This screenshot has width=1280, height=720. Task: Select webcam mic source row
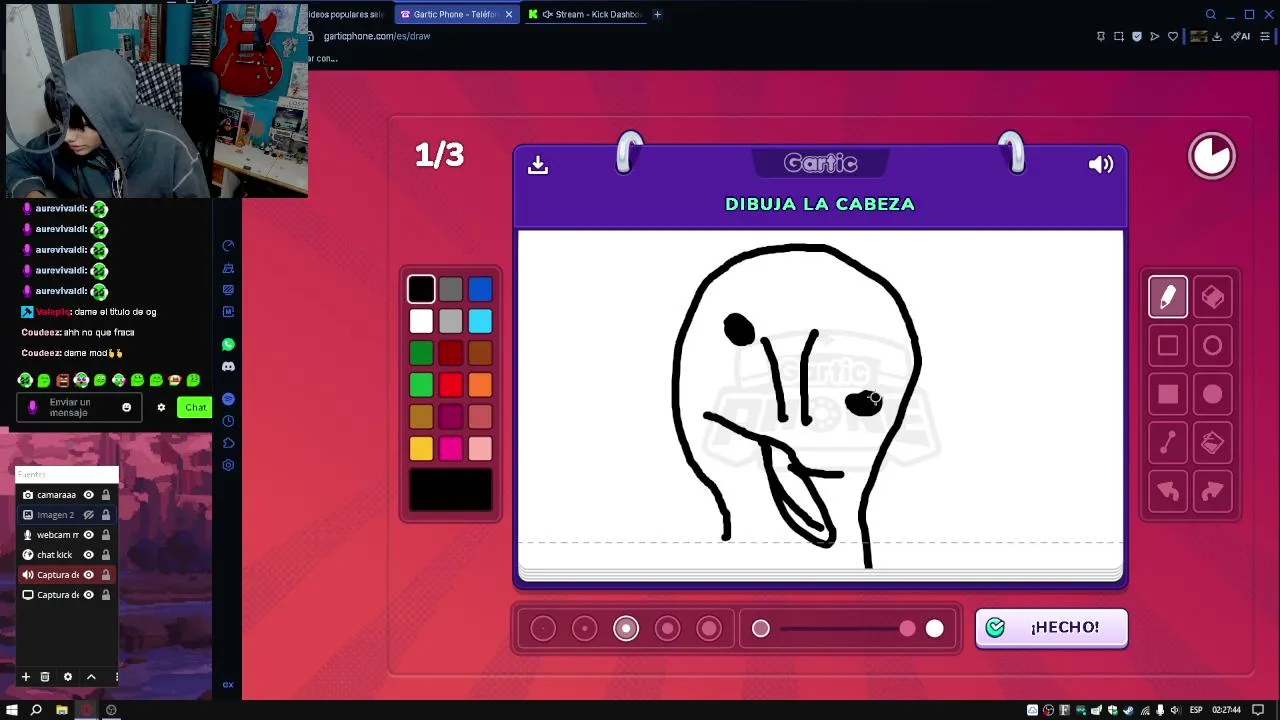tap(66, 535)
